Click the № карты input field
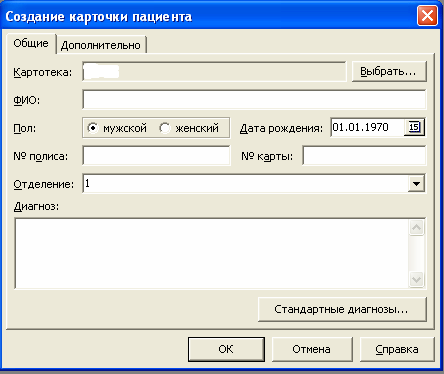This screenshot has width=444, height=374. pos(364,155)
